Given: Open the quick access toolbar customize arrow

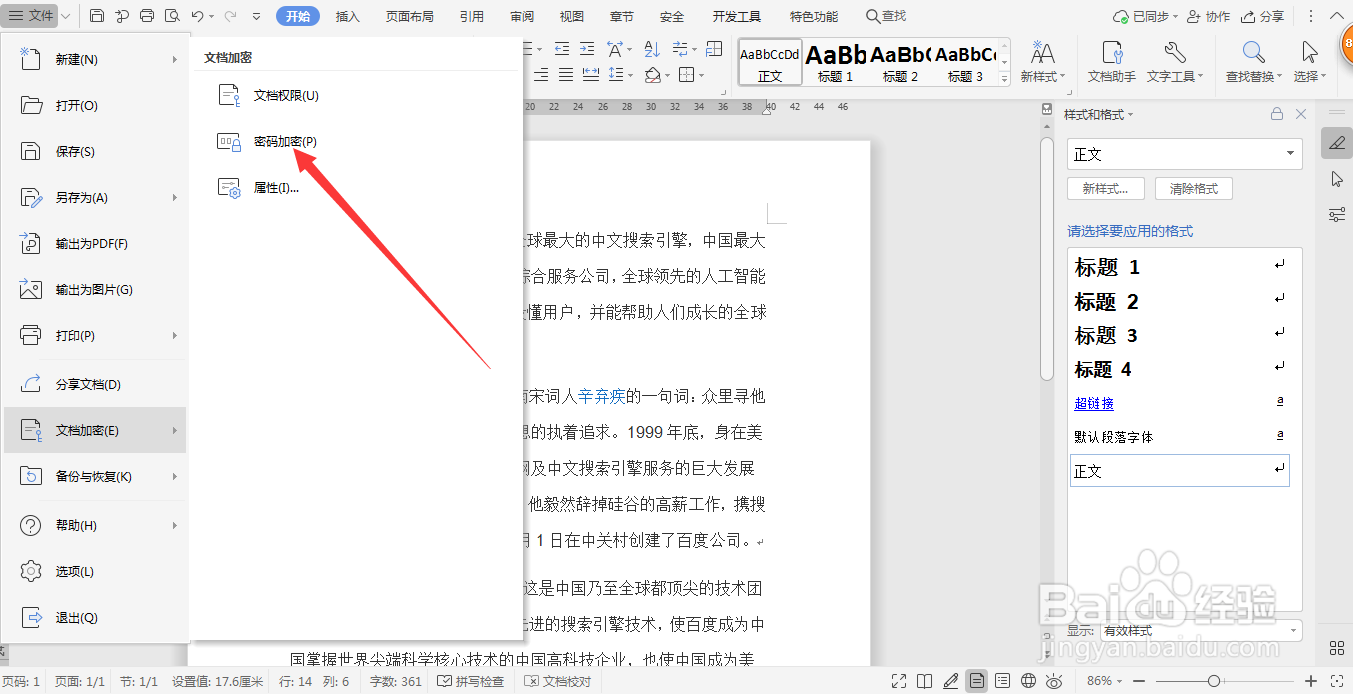Looking at the screenshot, I should coord(256,17).
